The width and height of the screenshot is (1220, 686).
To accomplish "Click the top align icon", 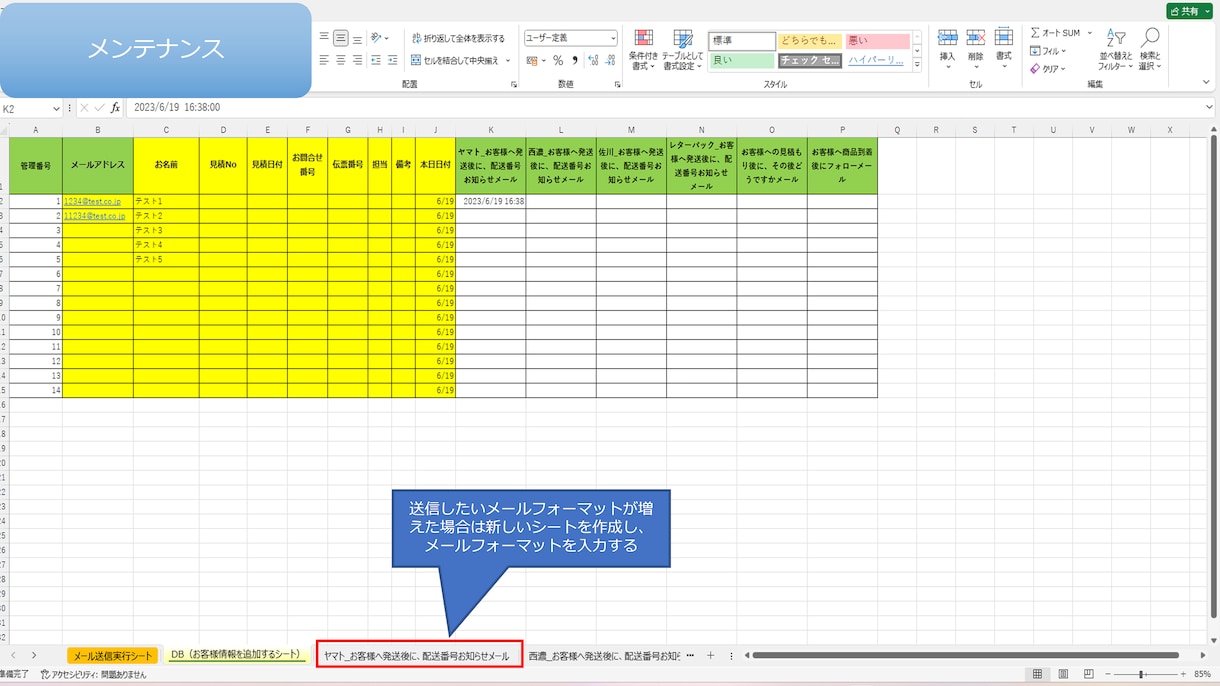I will tap(324, 38).
